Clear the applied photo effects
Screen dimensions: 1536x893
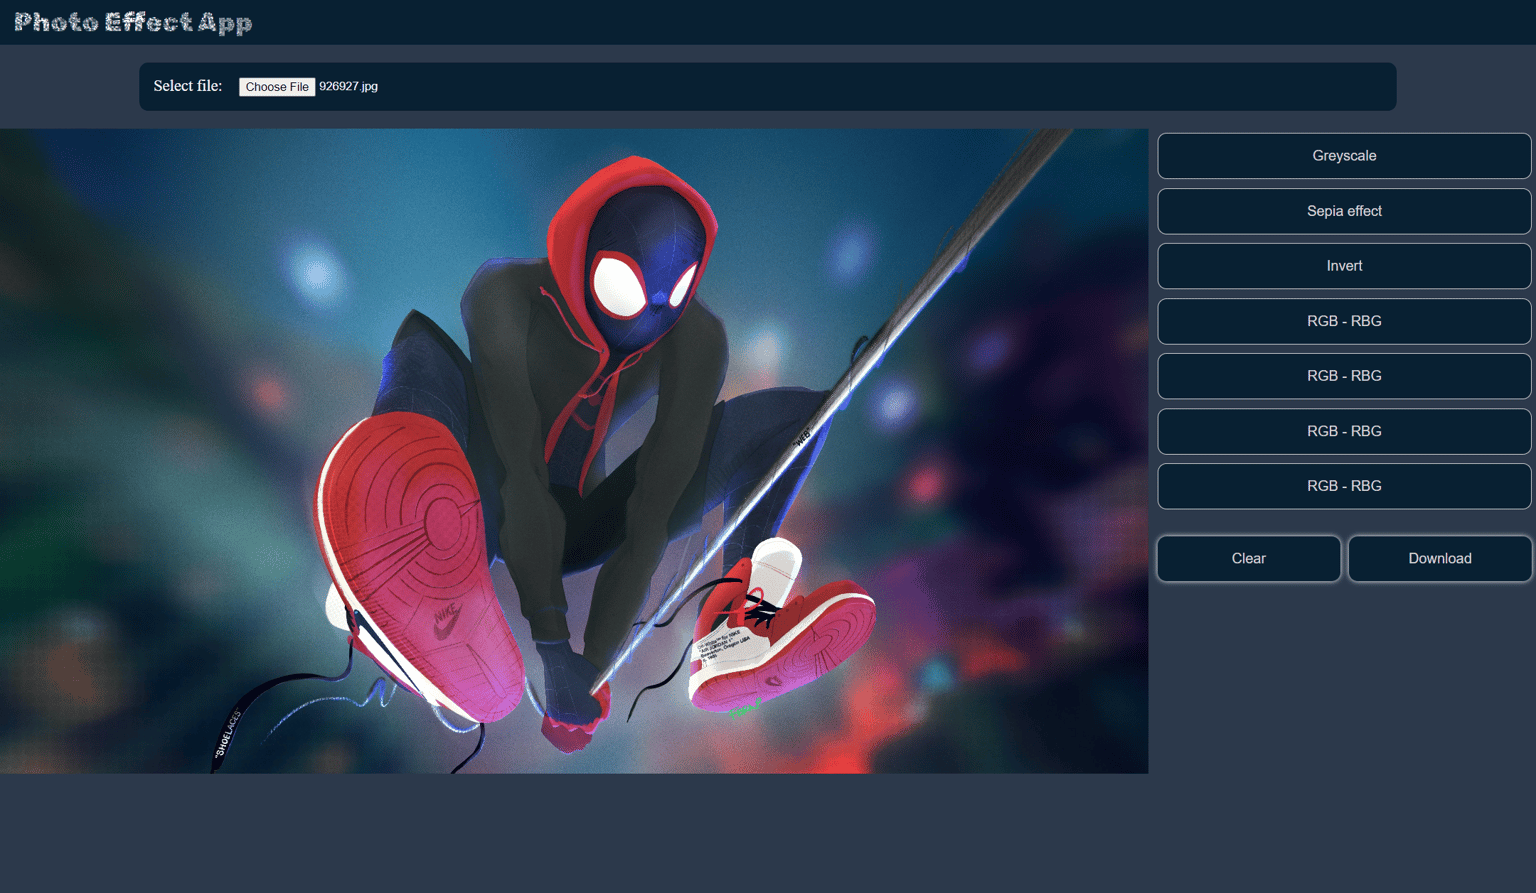(x=1249, y=558)
